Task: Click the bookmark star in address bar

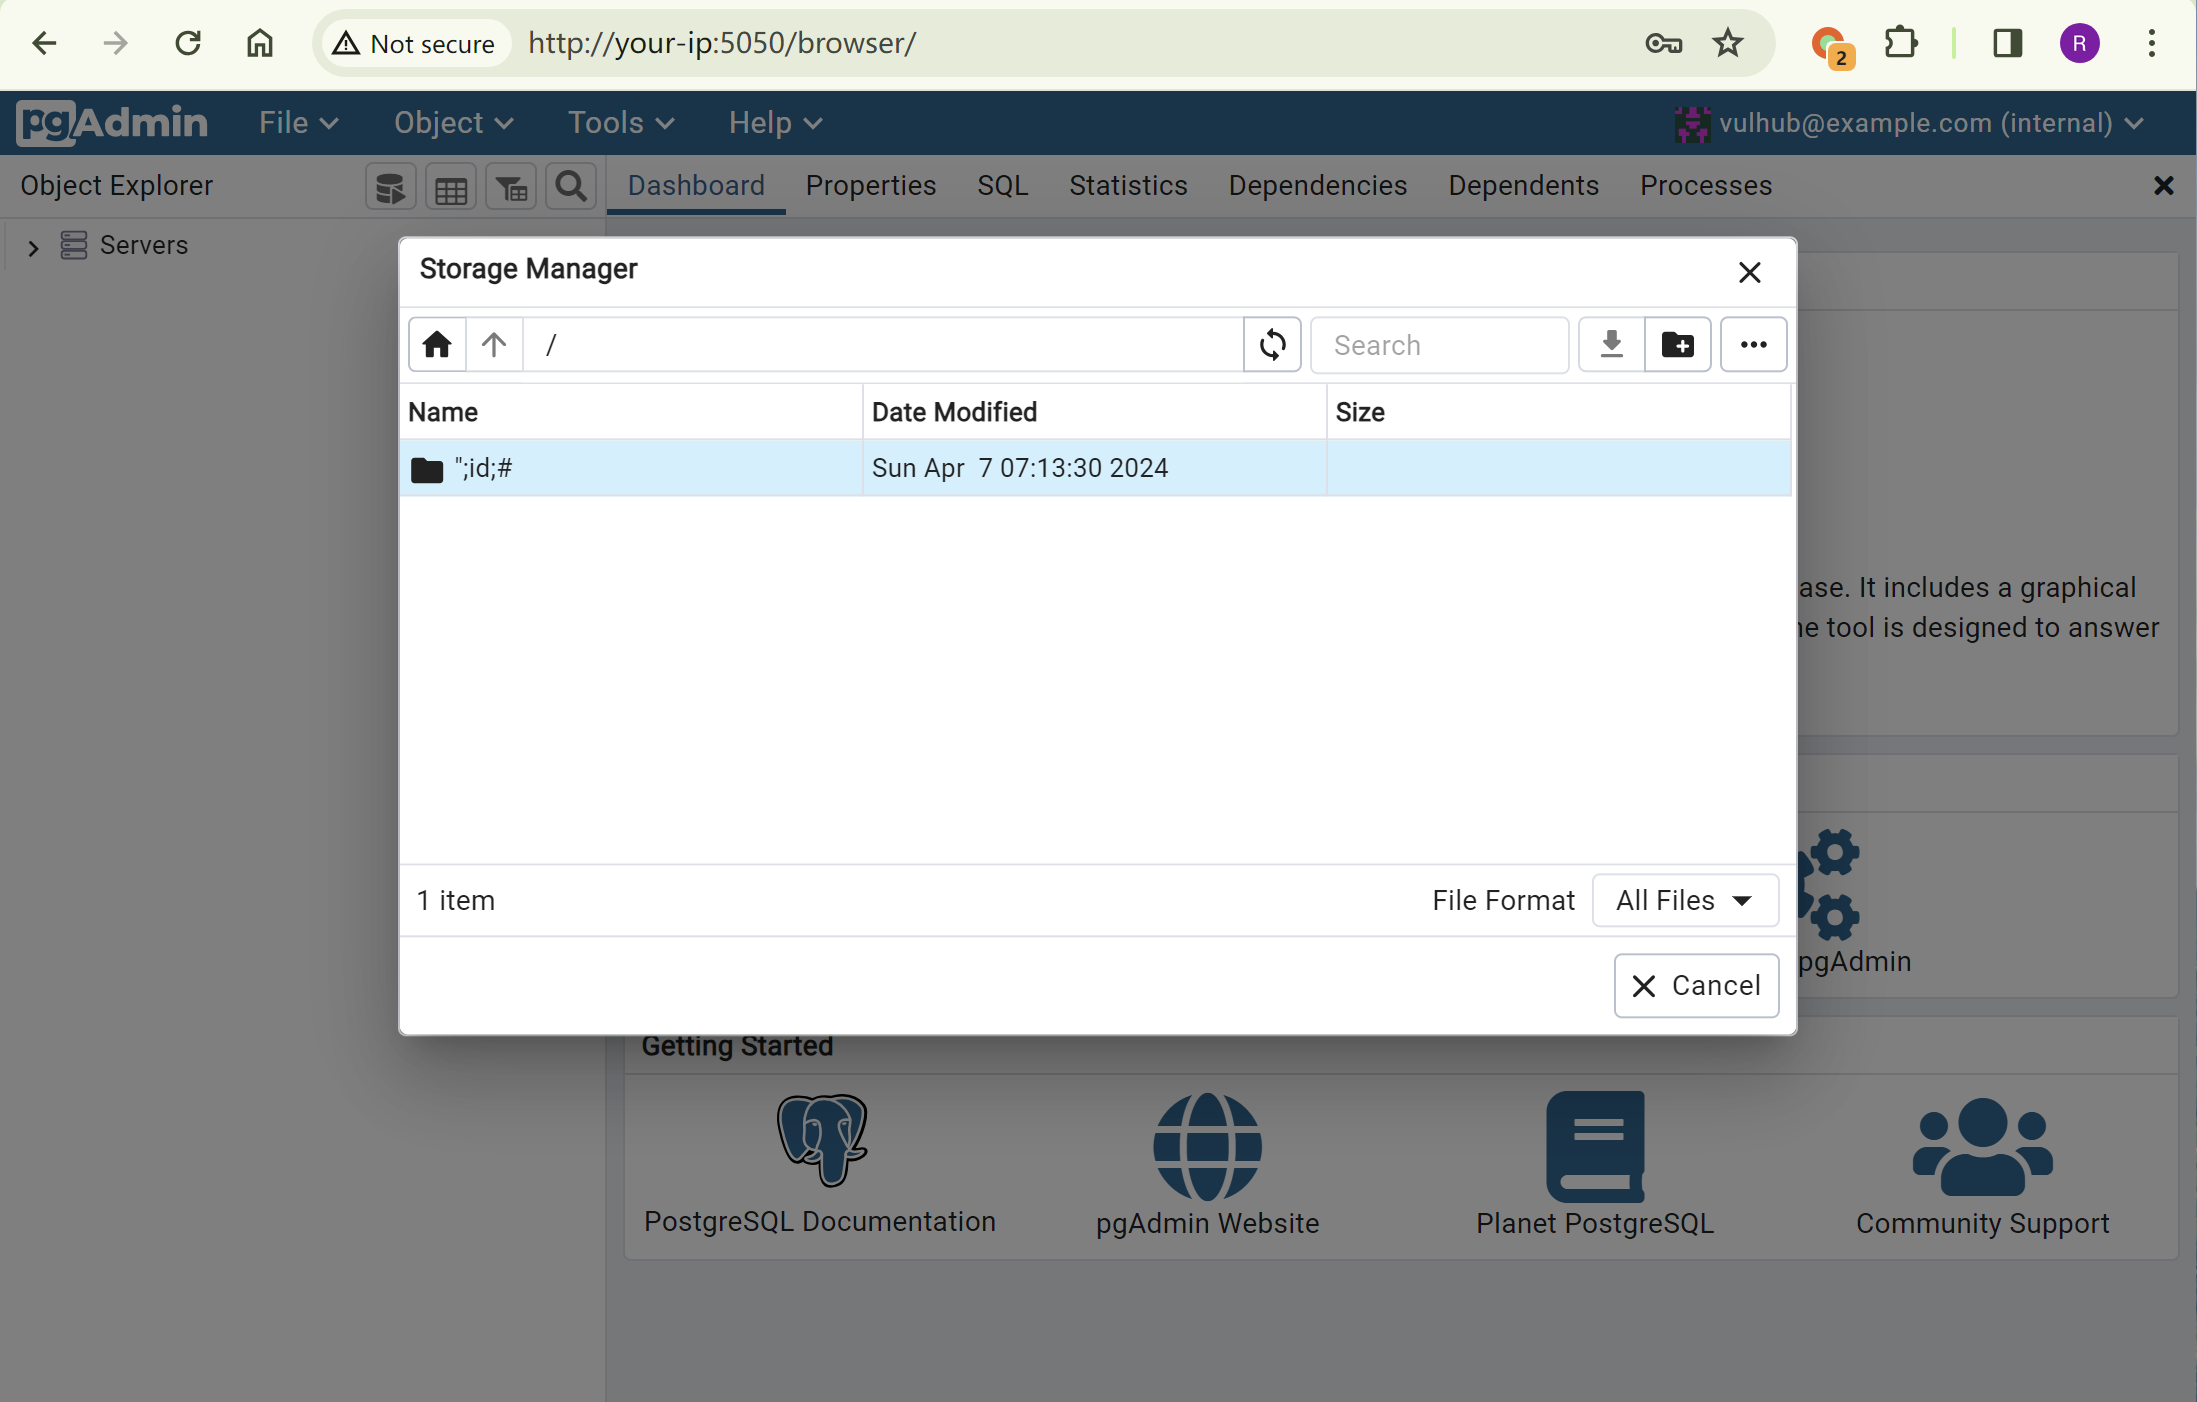Action: click(x=1727, y=43)
